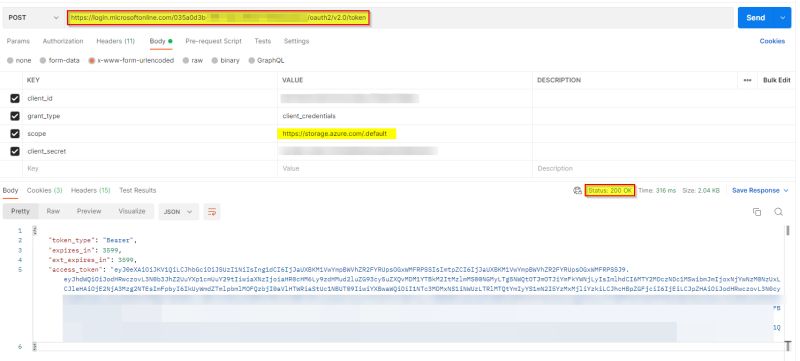
Task: Open the Test Results tab
Action: coord(138,191)
